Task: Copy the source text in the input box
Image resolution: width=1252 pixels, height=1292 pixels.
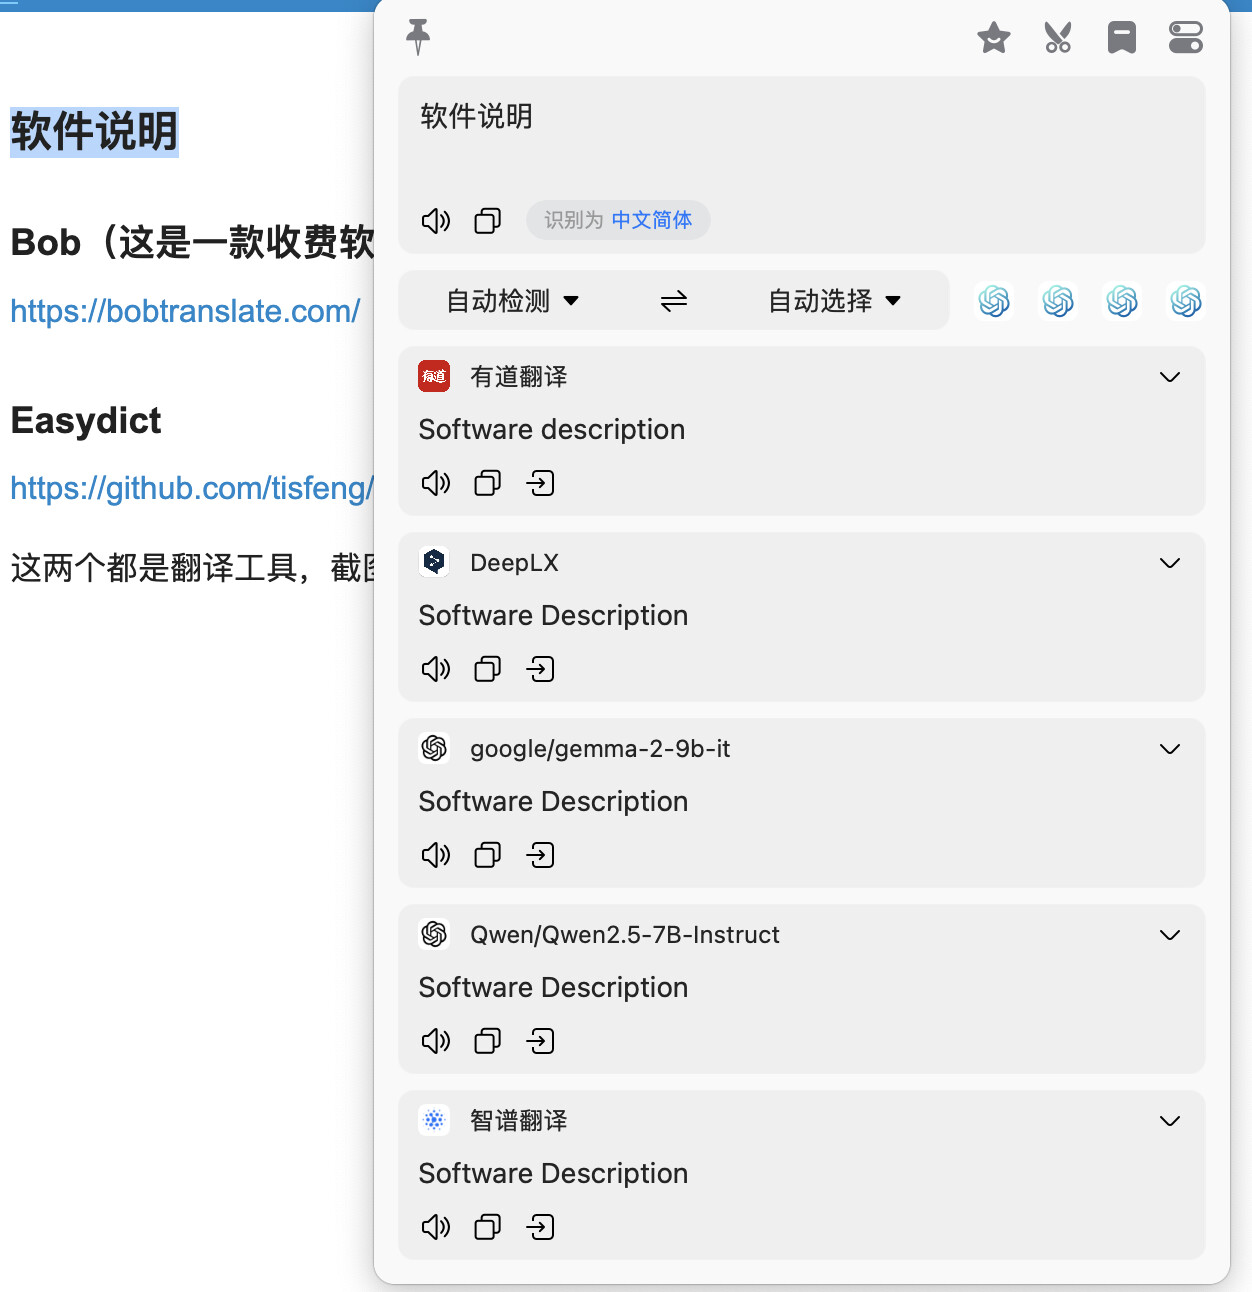Action: [x=488, y=220]
